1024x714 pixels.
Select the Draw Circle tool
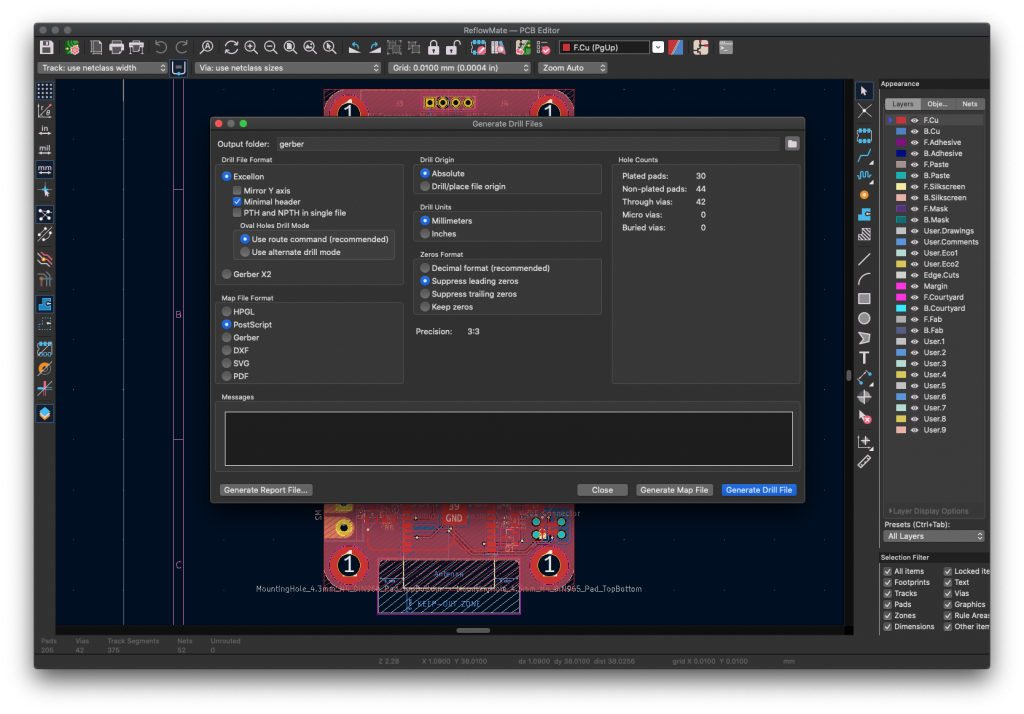(x=864, y=318)
